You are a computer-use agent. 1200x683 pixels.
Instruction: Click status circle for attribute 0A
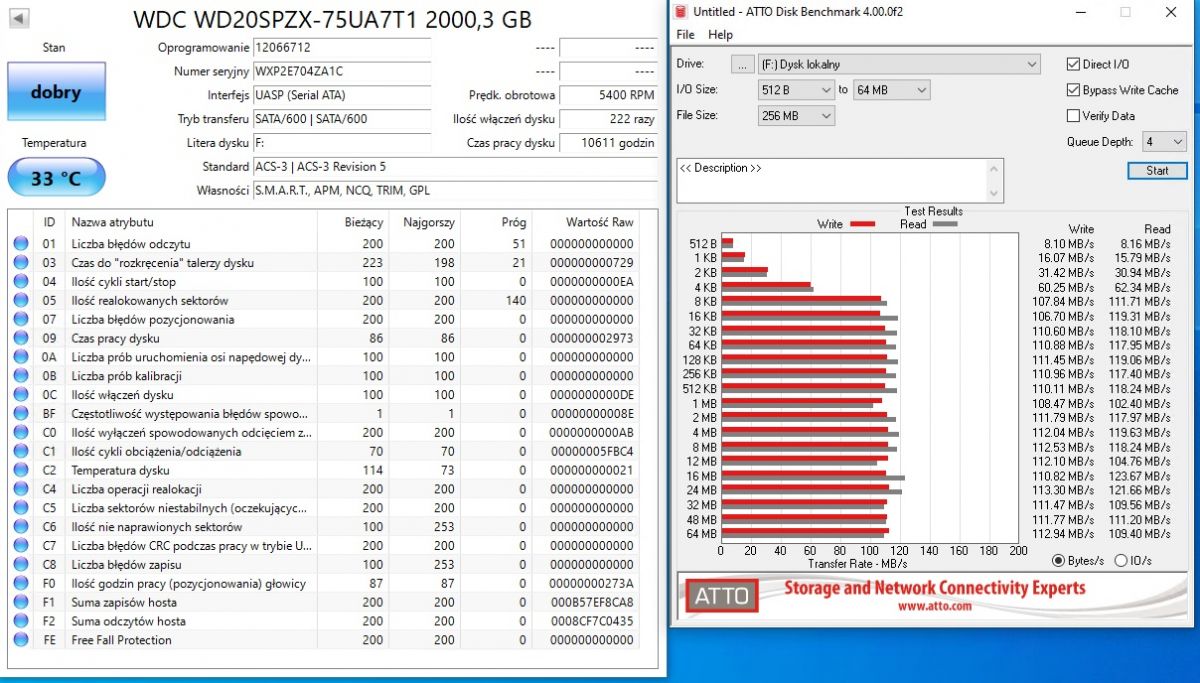click(21, 357)
